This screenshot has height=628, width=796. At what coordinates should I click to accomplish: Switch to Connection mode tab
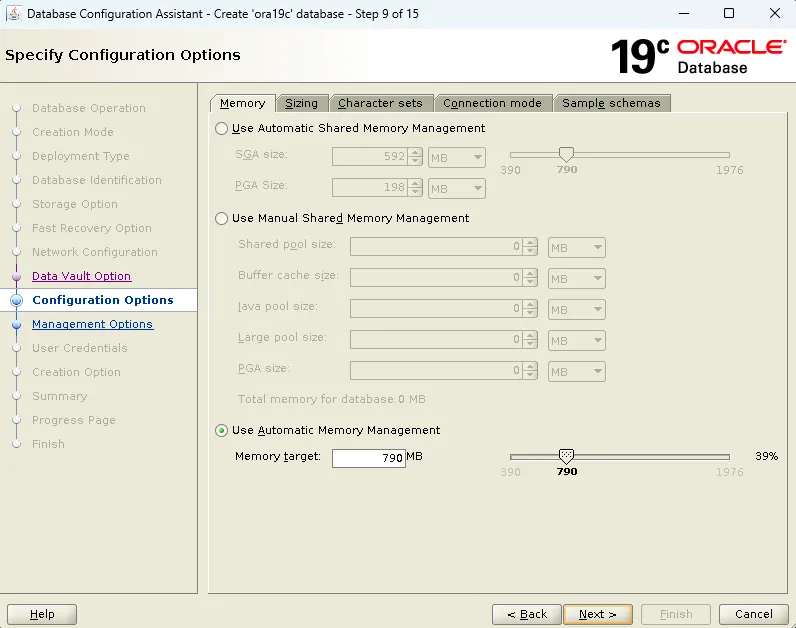tap(492, 103)
